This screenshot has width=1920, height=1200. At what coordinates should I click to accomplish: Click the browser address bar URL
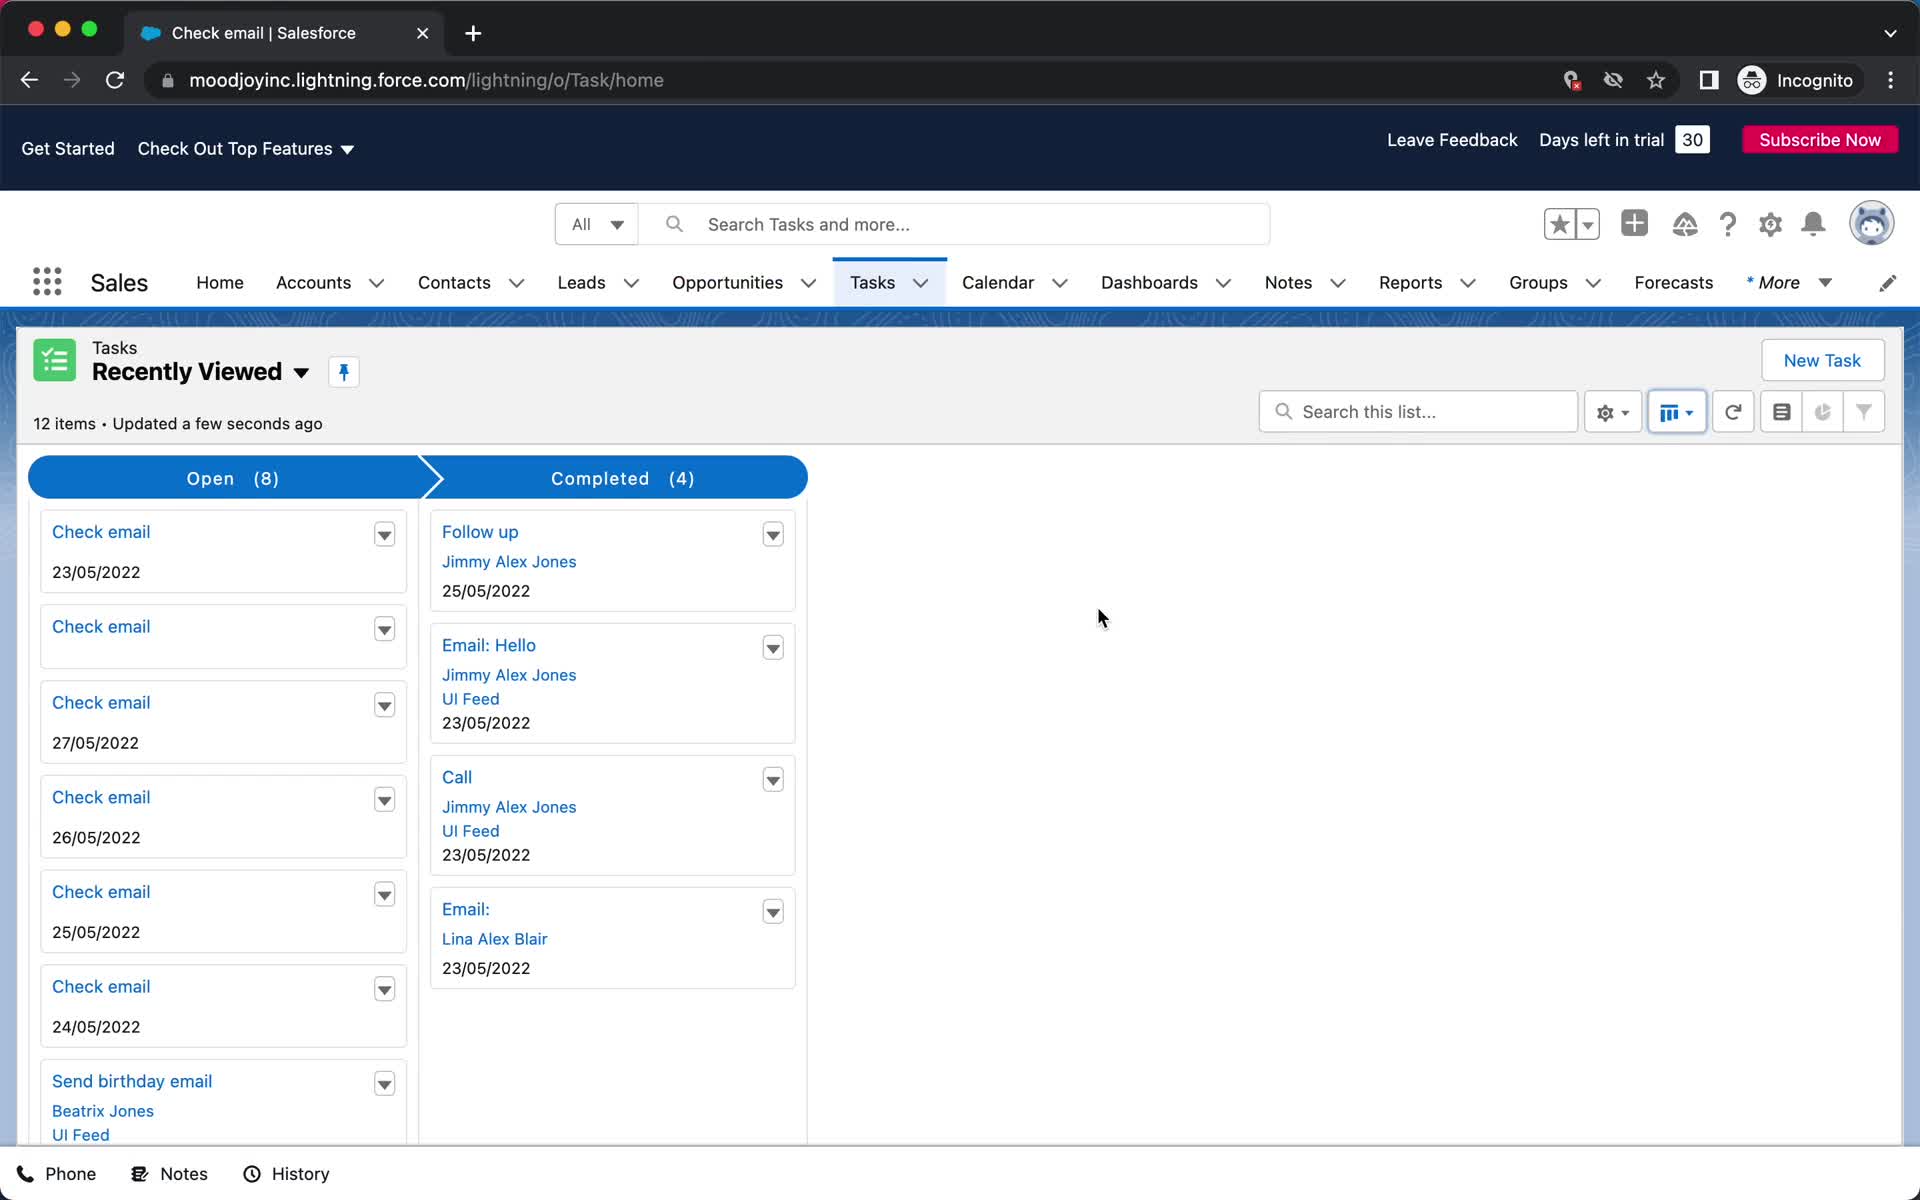pos(426,80)
